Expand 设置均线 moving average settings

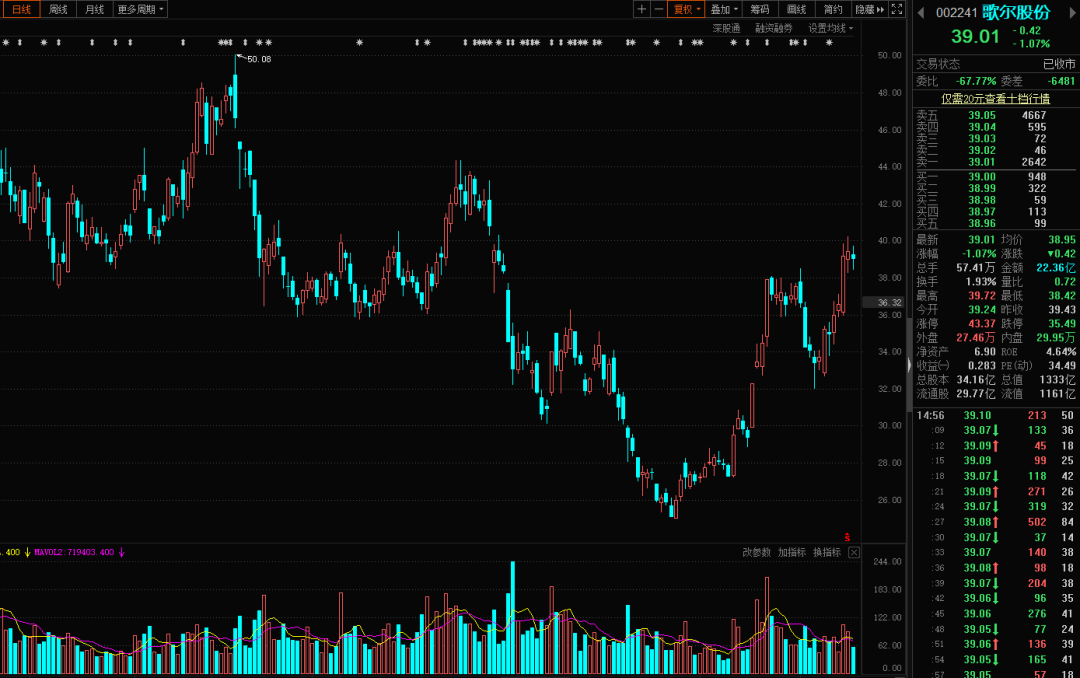point(830,28)
